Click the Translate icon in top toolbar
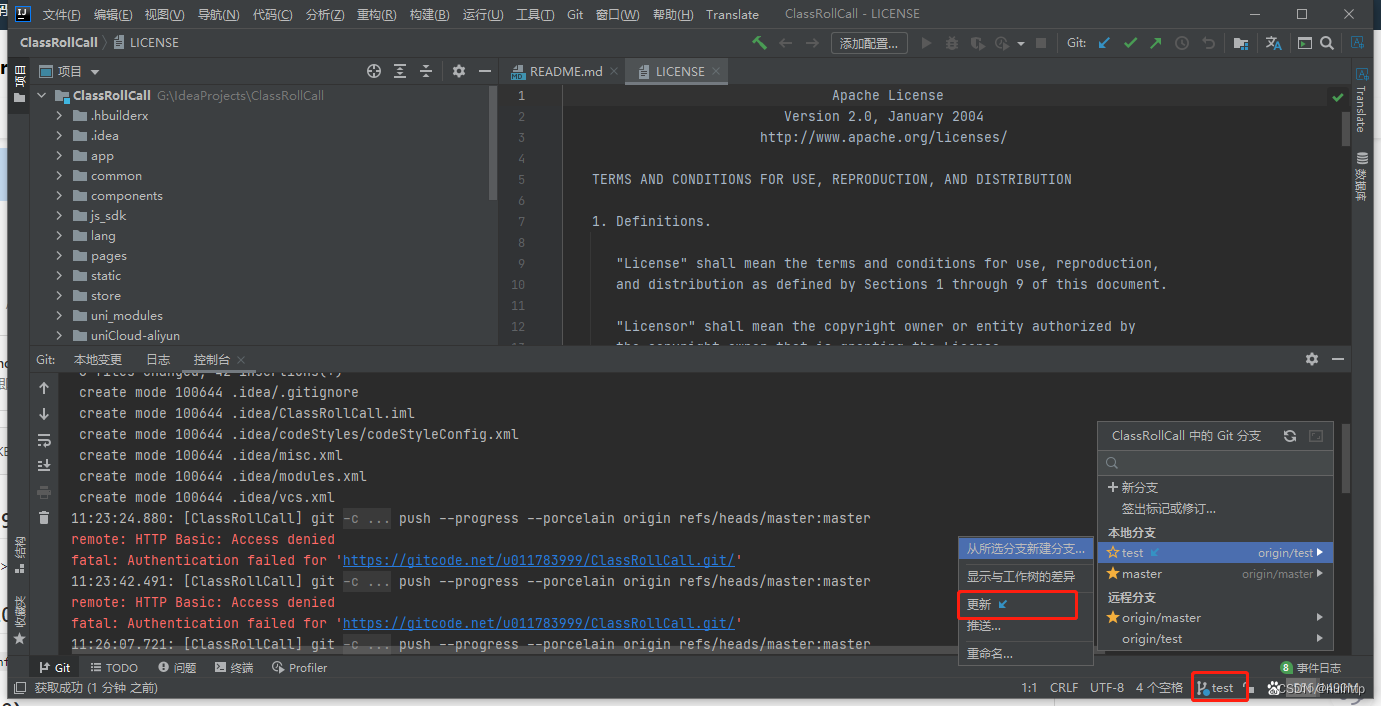The image size is (1381, 706). pyautogui.click(x=1273, y=43)
